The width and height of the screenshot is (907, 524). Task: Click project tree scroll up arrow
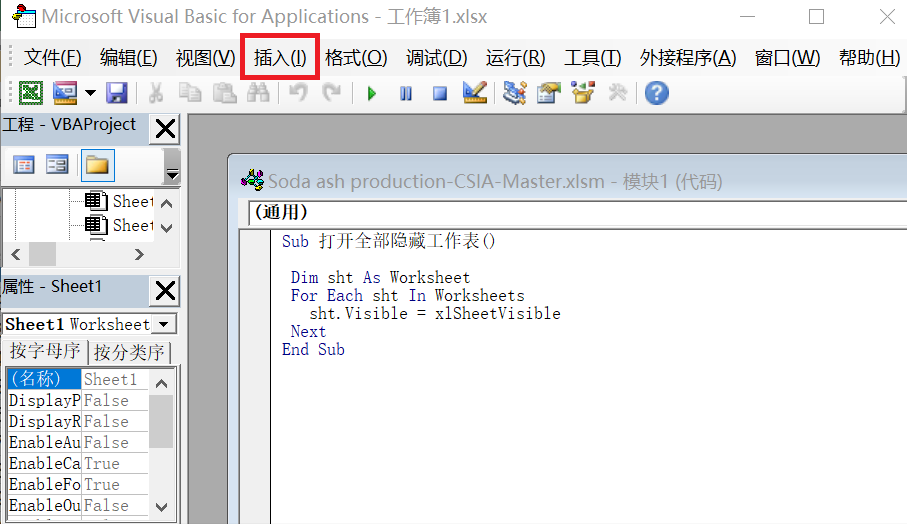click(x=167, y=204)
